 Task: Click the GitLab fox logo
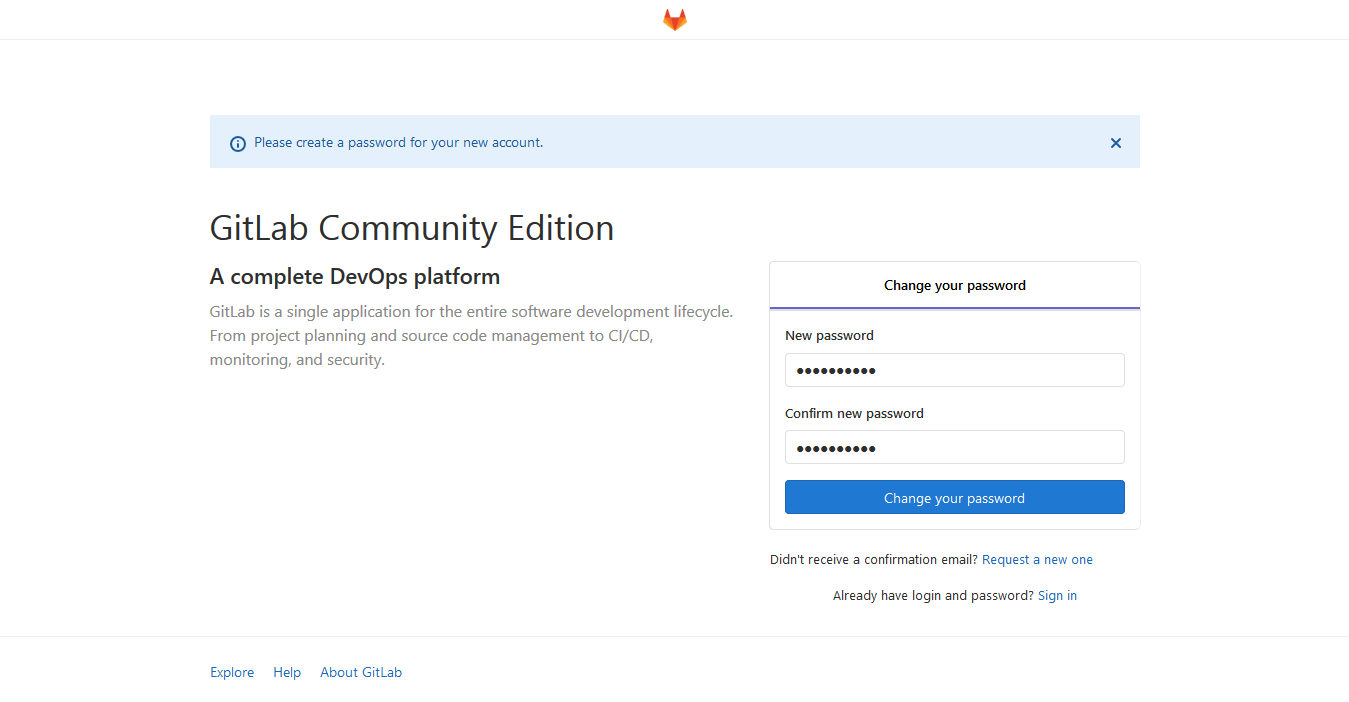[674, 19]
